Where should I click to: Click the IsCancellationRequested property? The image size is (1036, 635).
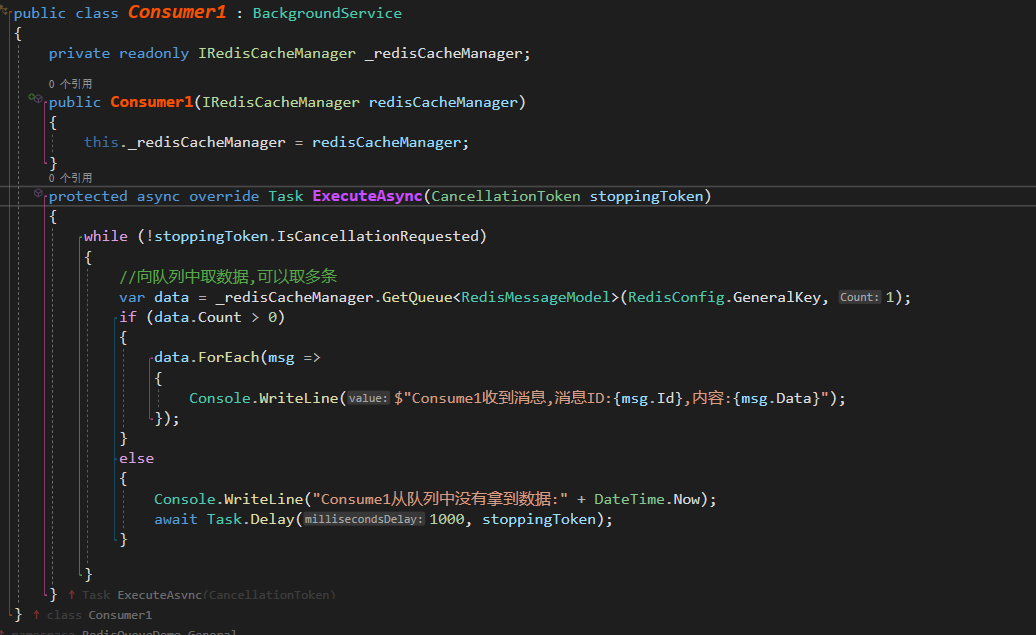pyautogui.click(x=377, y=236)
